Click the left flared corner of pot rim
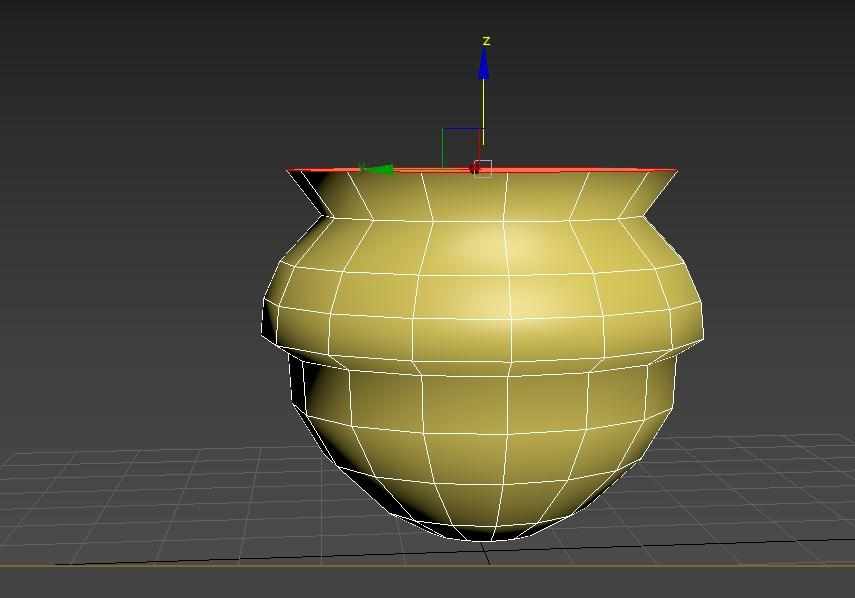This screenshot has width=855, height=598. coord(290,173)
